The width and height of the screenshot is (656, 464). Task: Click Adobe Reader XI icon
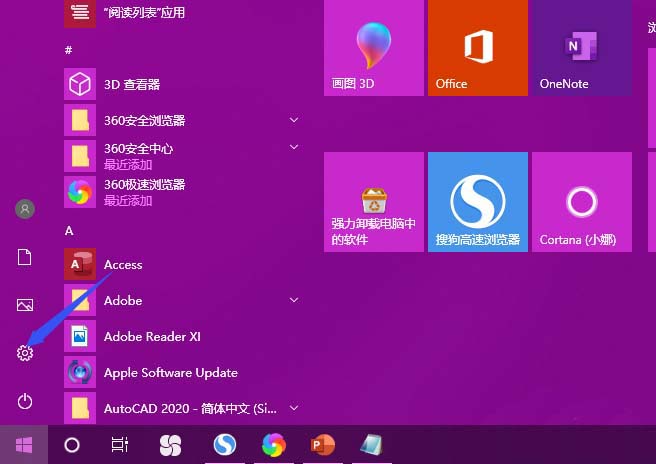(80, 336)
